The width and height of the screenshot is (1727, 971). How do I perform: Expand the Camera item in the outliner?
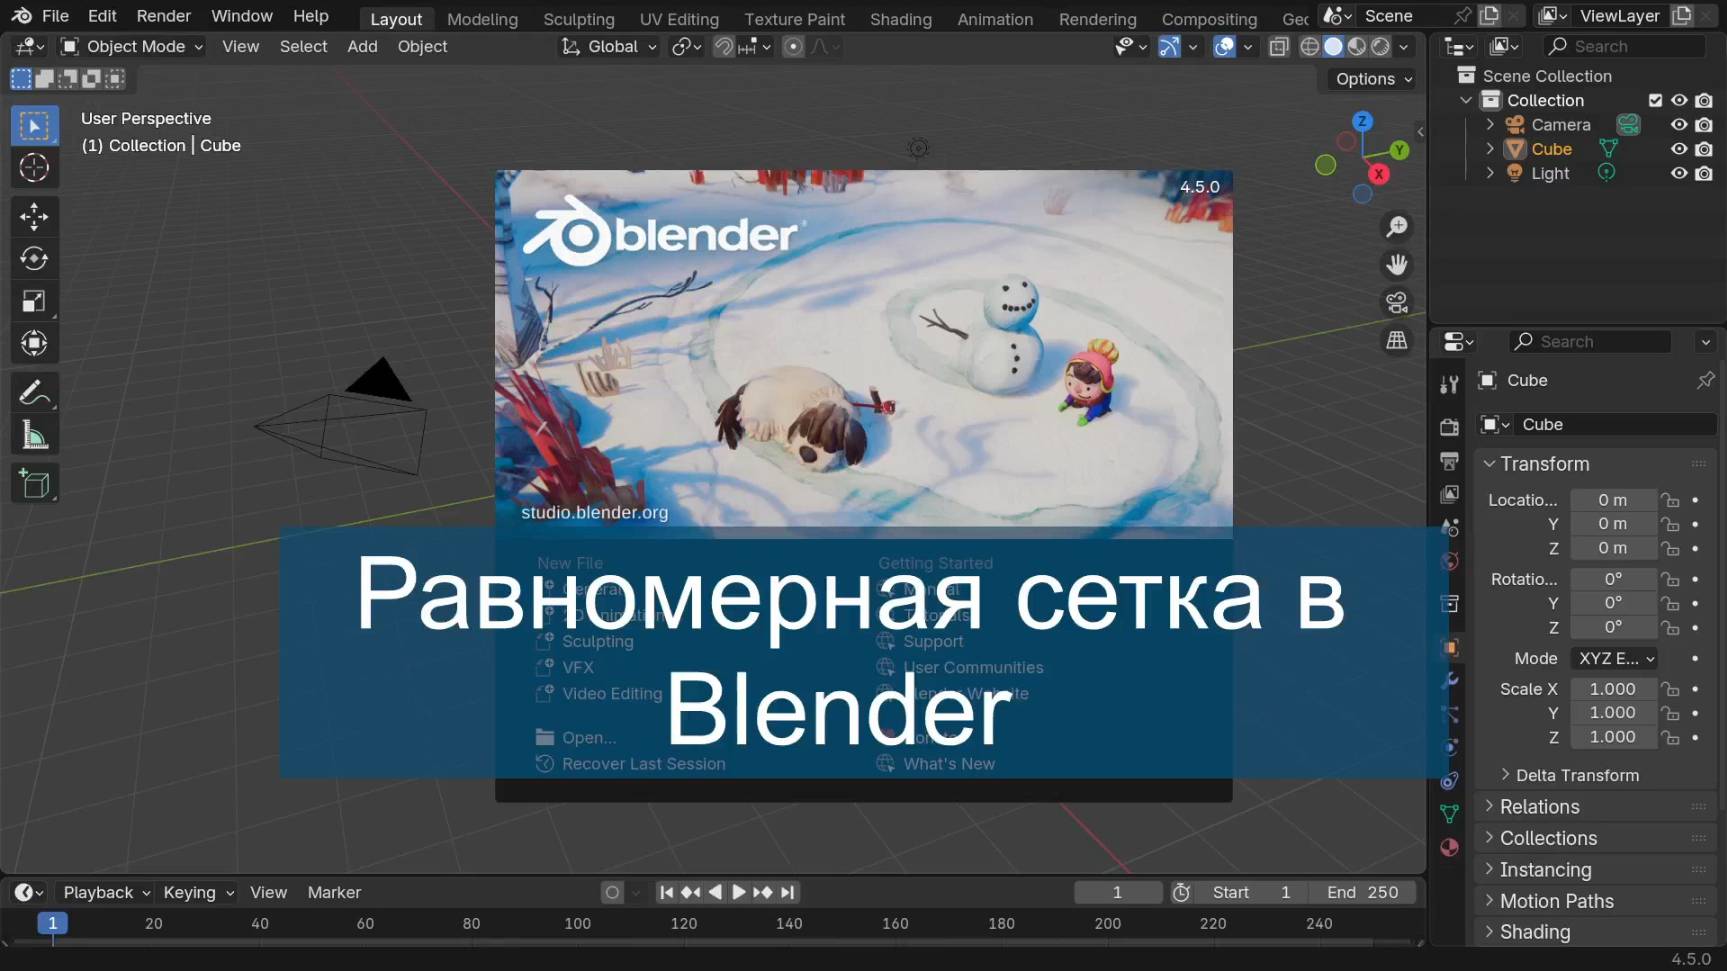[1489, 124]
